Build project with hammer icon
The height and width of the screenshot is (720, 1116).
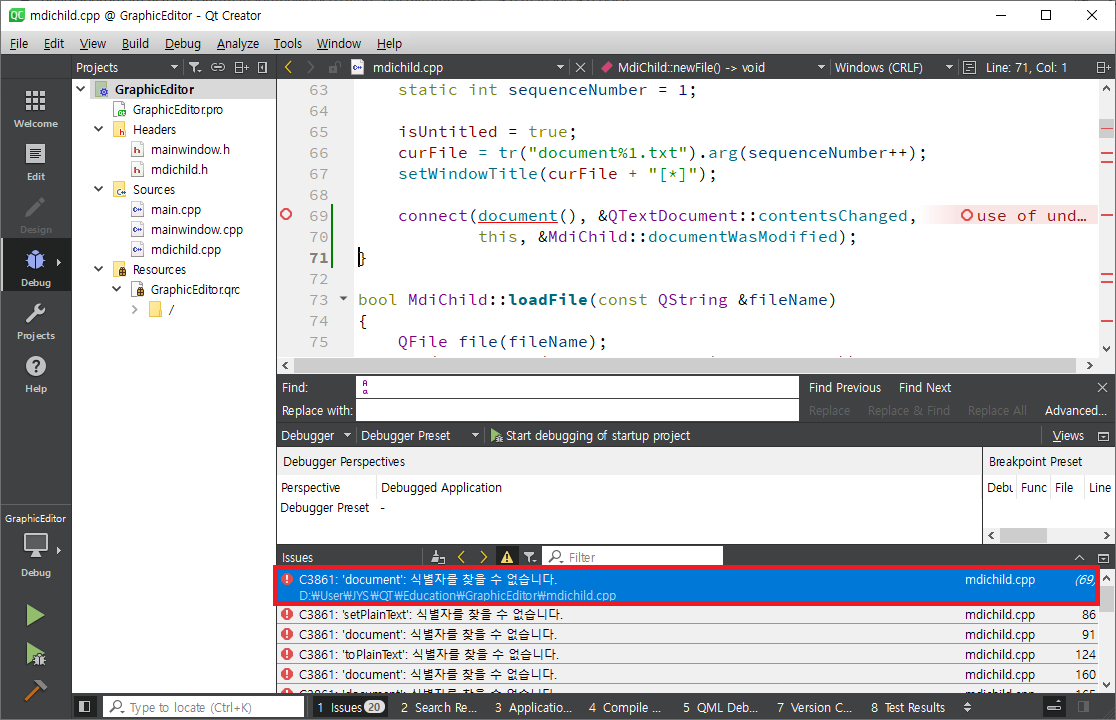point(35,689)
